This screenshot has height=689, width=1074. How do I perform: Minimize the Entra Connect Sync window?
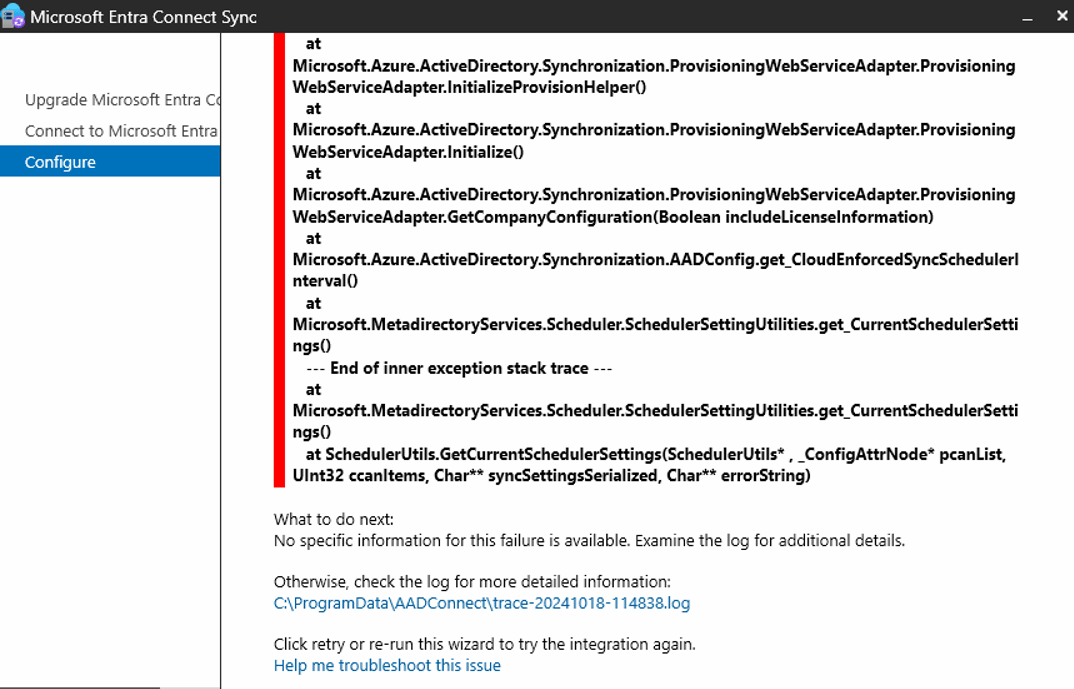pos(1027,17)
